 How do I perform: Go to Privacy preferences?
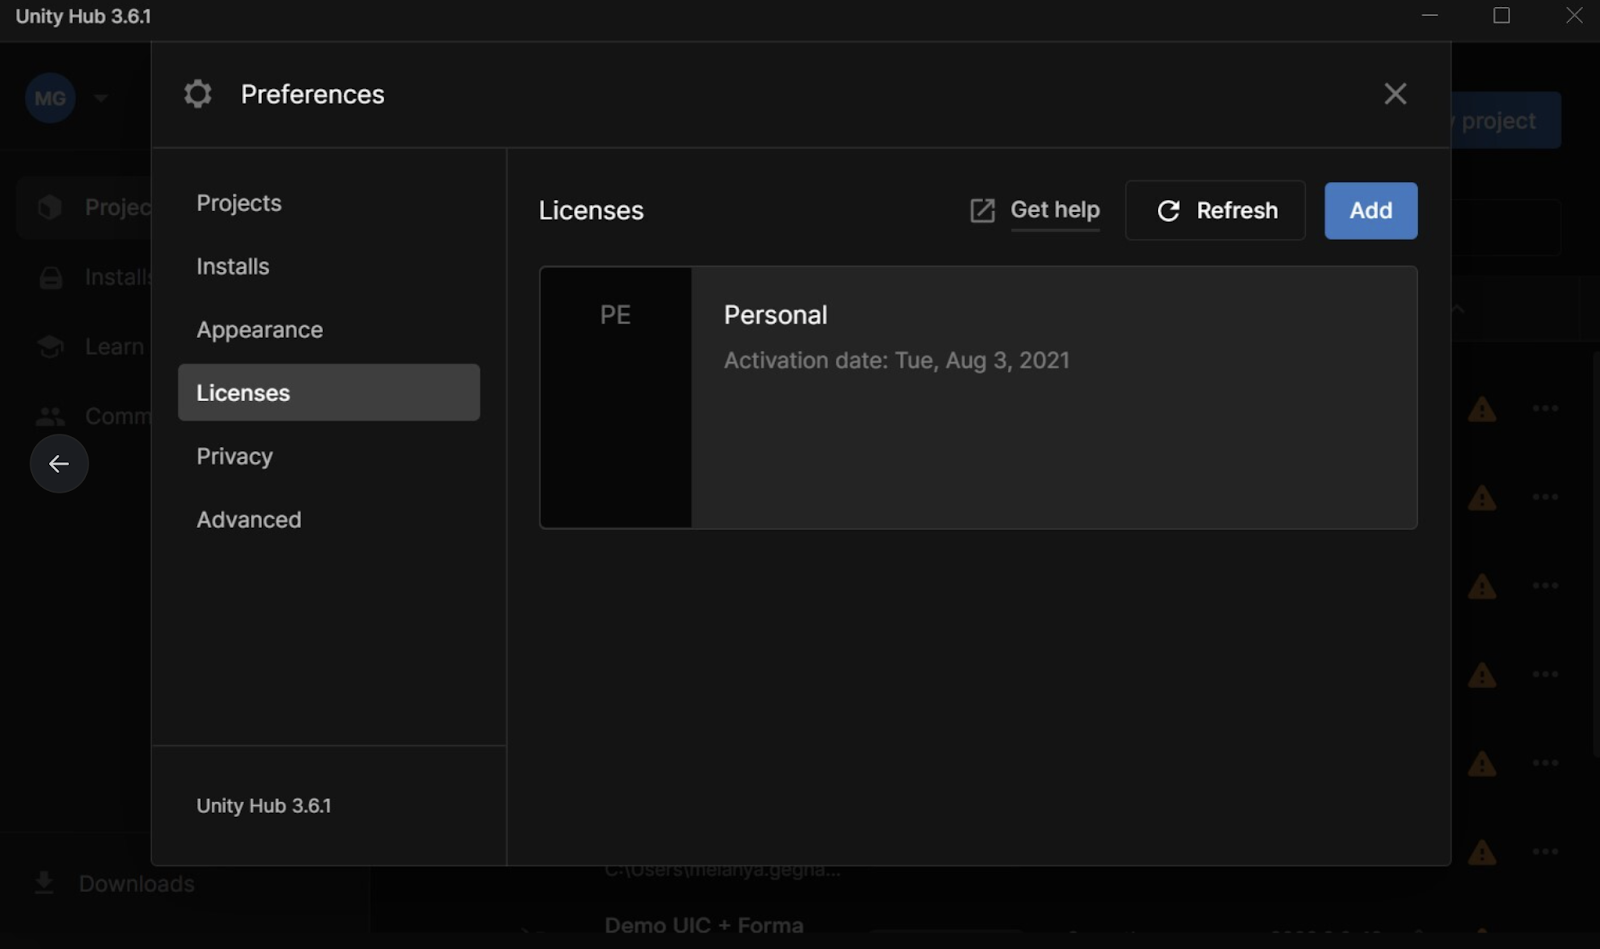click(234, 457)
